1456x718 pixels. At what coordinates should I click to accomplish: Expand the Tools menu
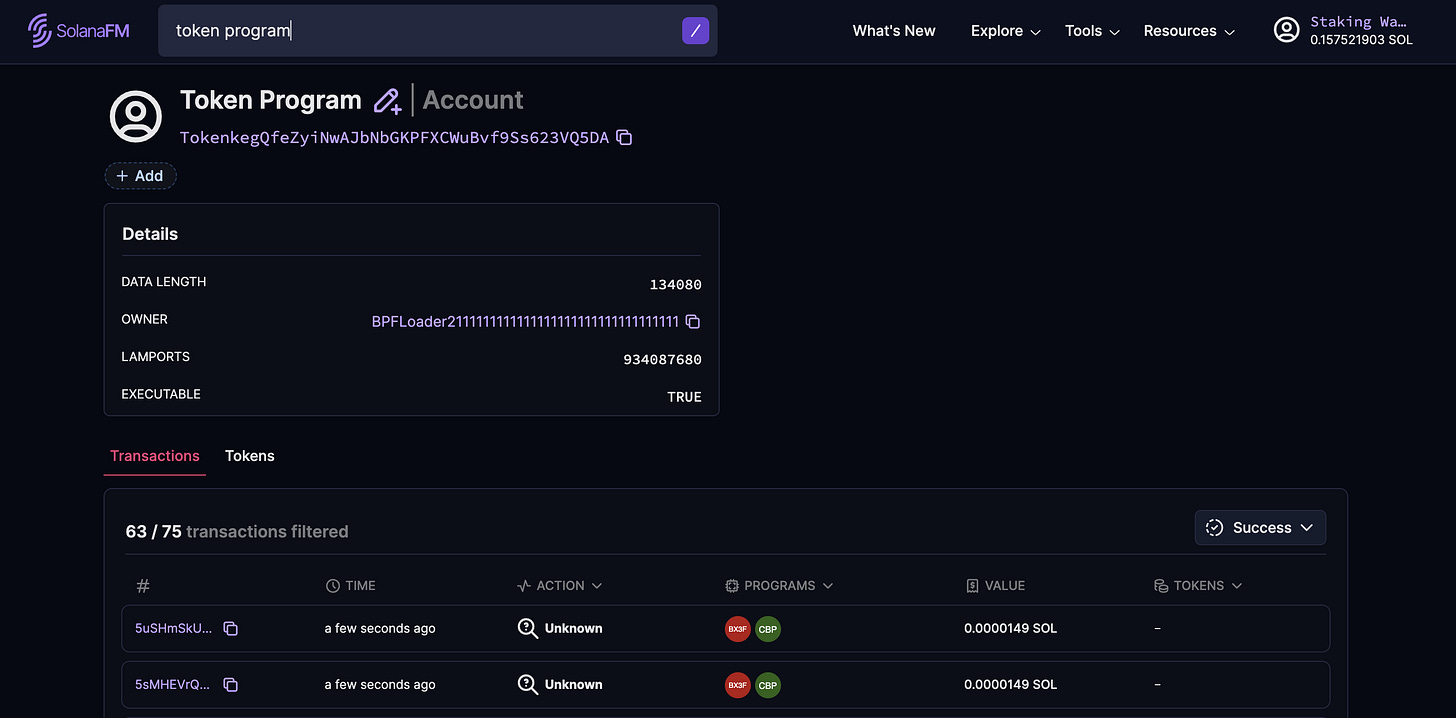click(x=1092, y=31)
